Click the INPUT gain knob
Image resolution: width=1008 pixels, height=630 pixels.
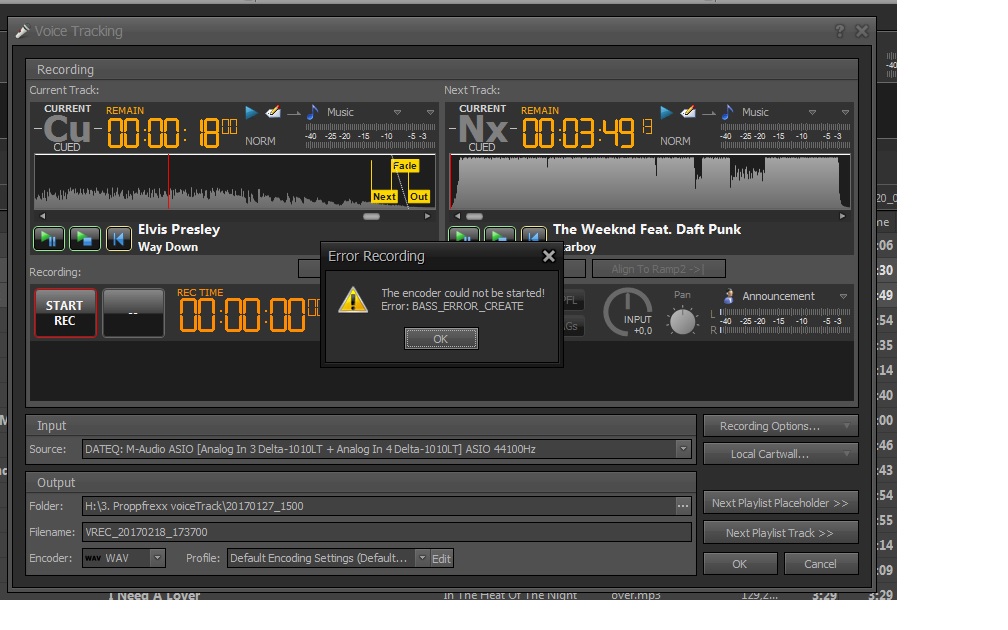(628, 312)
